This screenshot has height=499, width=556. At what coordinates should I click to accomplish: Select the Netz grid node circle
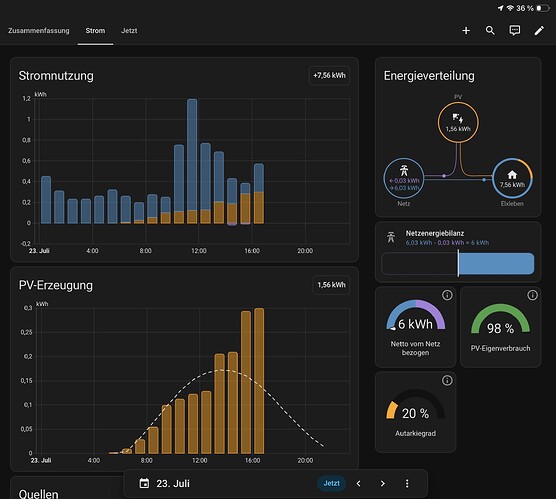[x=404, y=178]
